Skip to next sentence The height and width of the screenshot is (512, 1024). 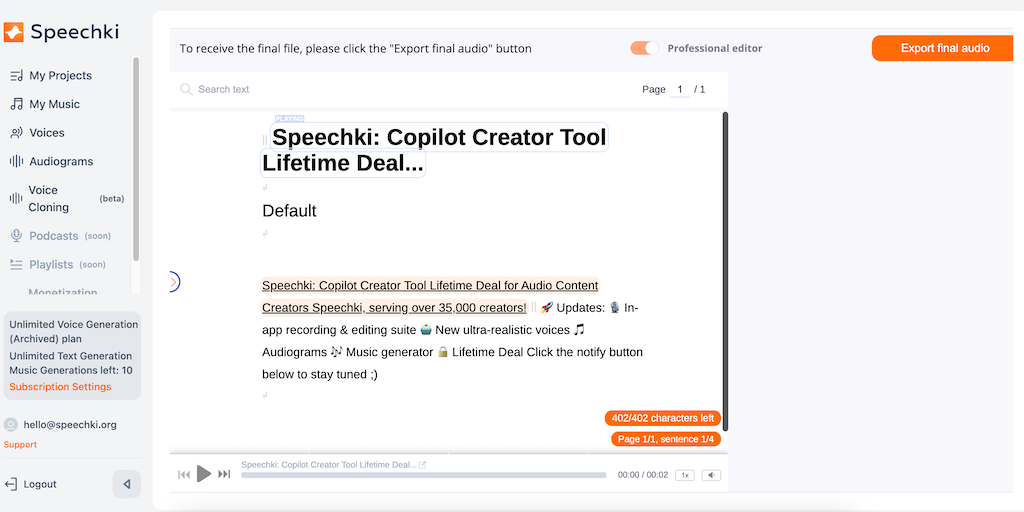(224, 475)
